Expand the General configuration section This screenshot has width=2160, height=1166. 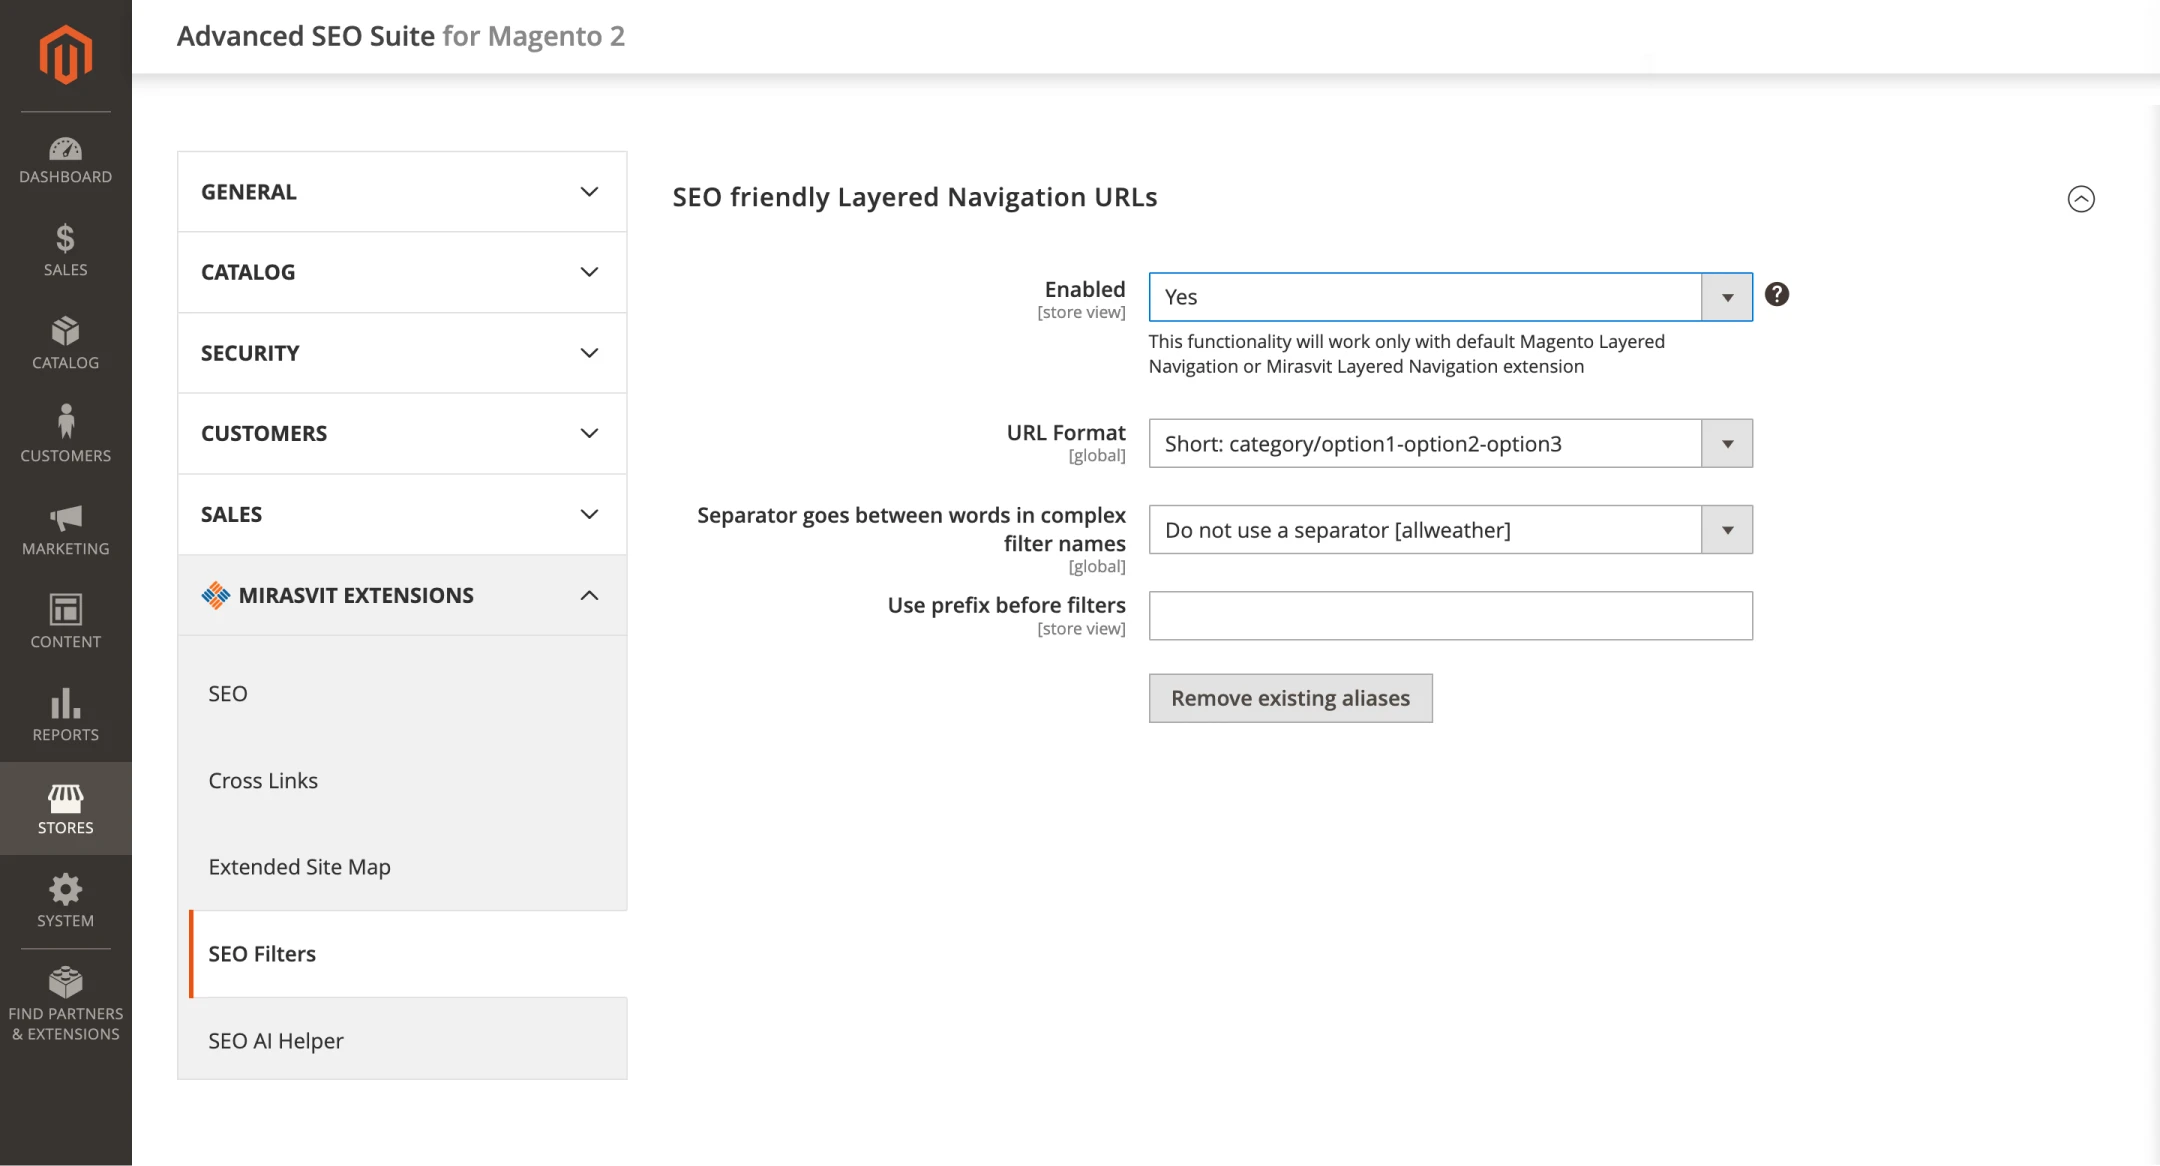point(402,192)
